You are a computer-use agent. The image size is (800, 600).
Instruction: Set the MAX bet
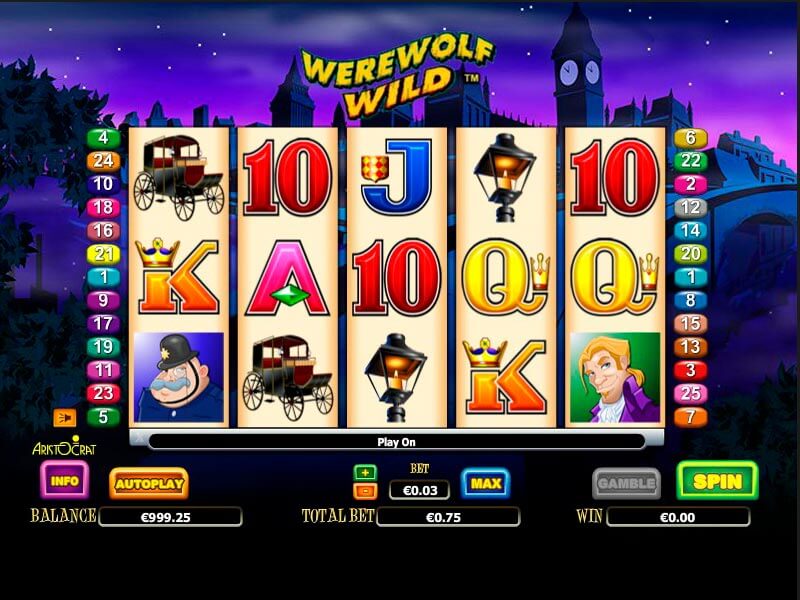click(x=486, y=483)
